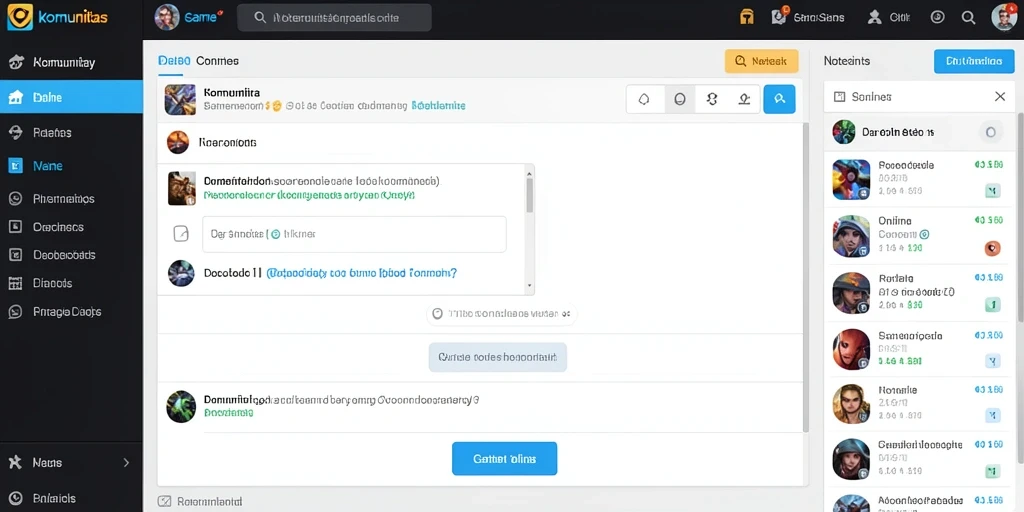The width and height of the screenshot is (1024, 512).
Task: Open the Semenoipeda game thumbnail
Action: point(852,349)
